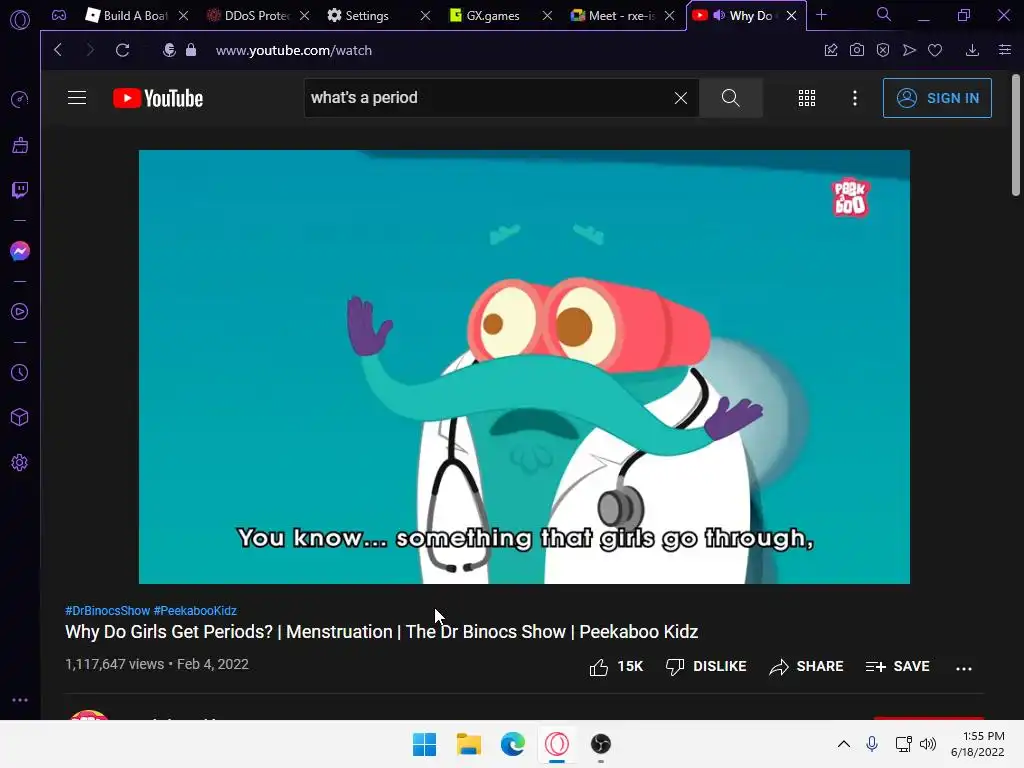1024x768 pixels.
Task: Search tabs with magnifier icon
Action: [x=884, y=14]
